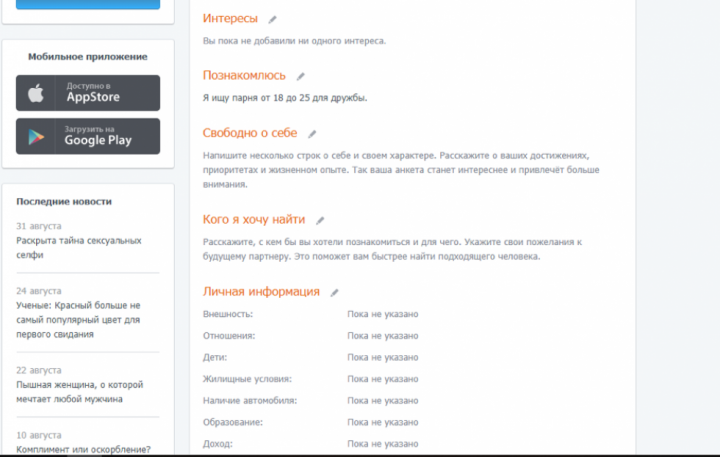Edit Личная информация using pencil icon

(x=334, y=293)
